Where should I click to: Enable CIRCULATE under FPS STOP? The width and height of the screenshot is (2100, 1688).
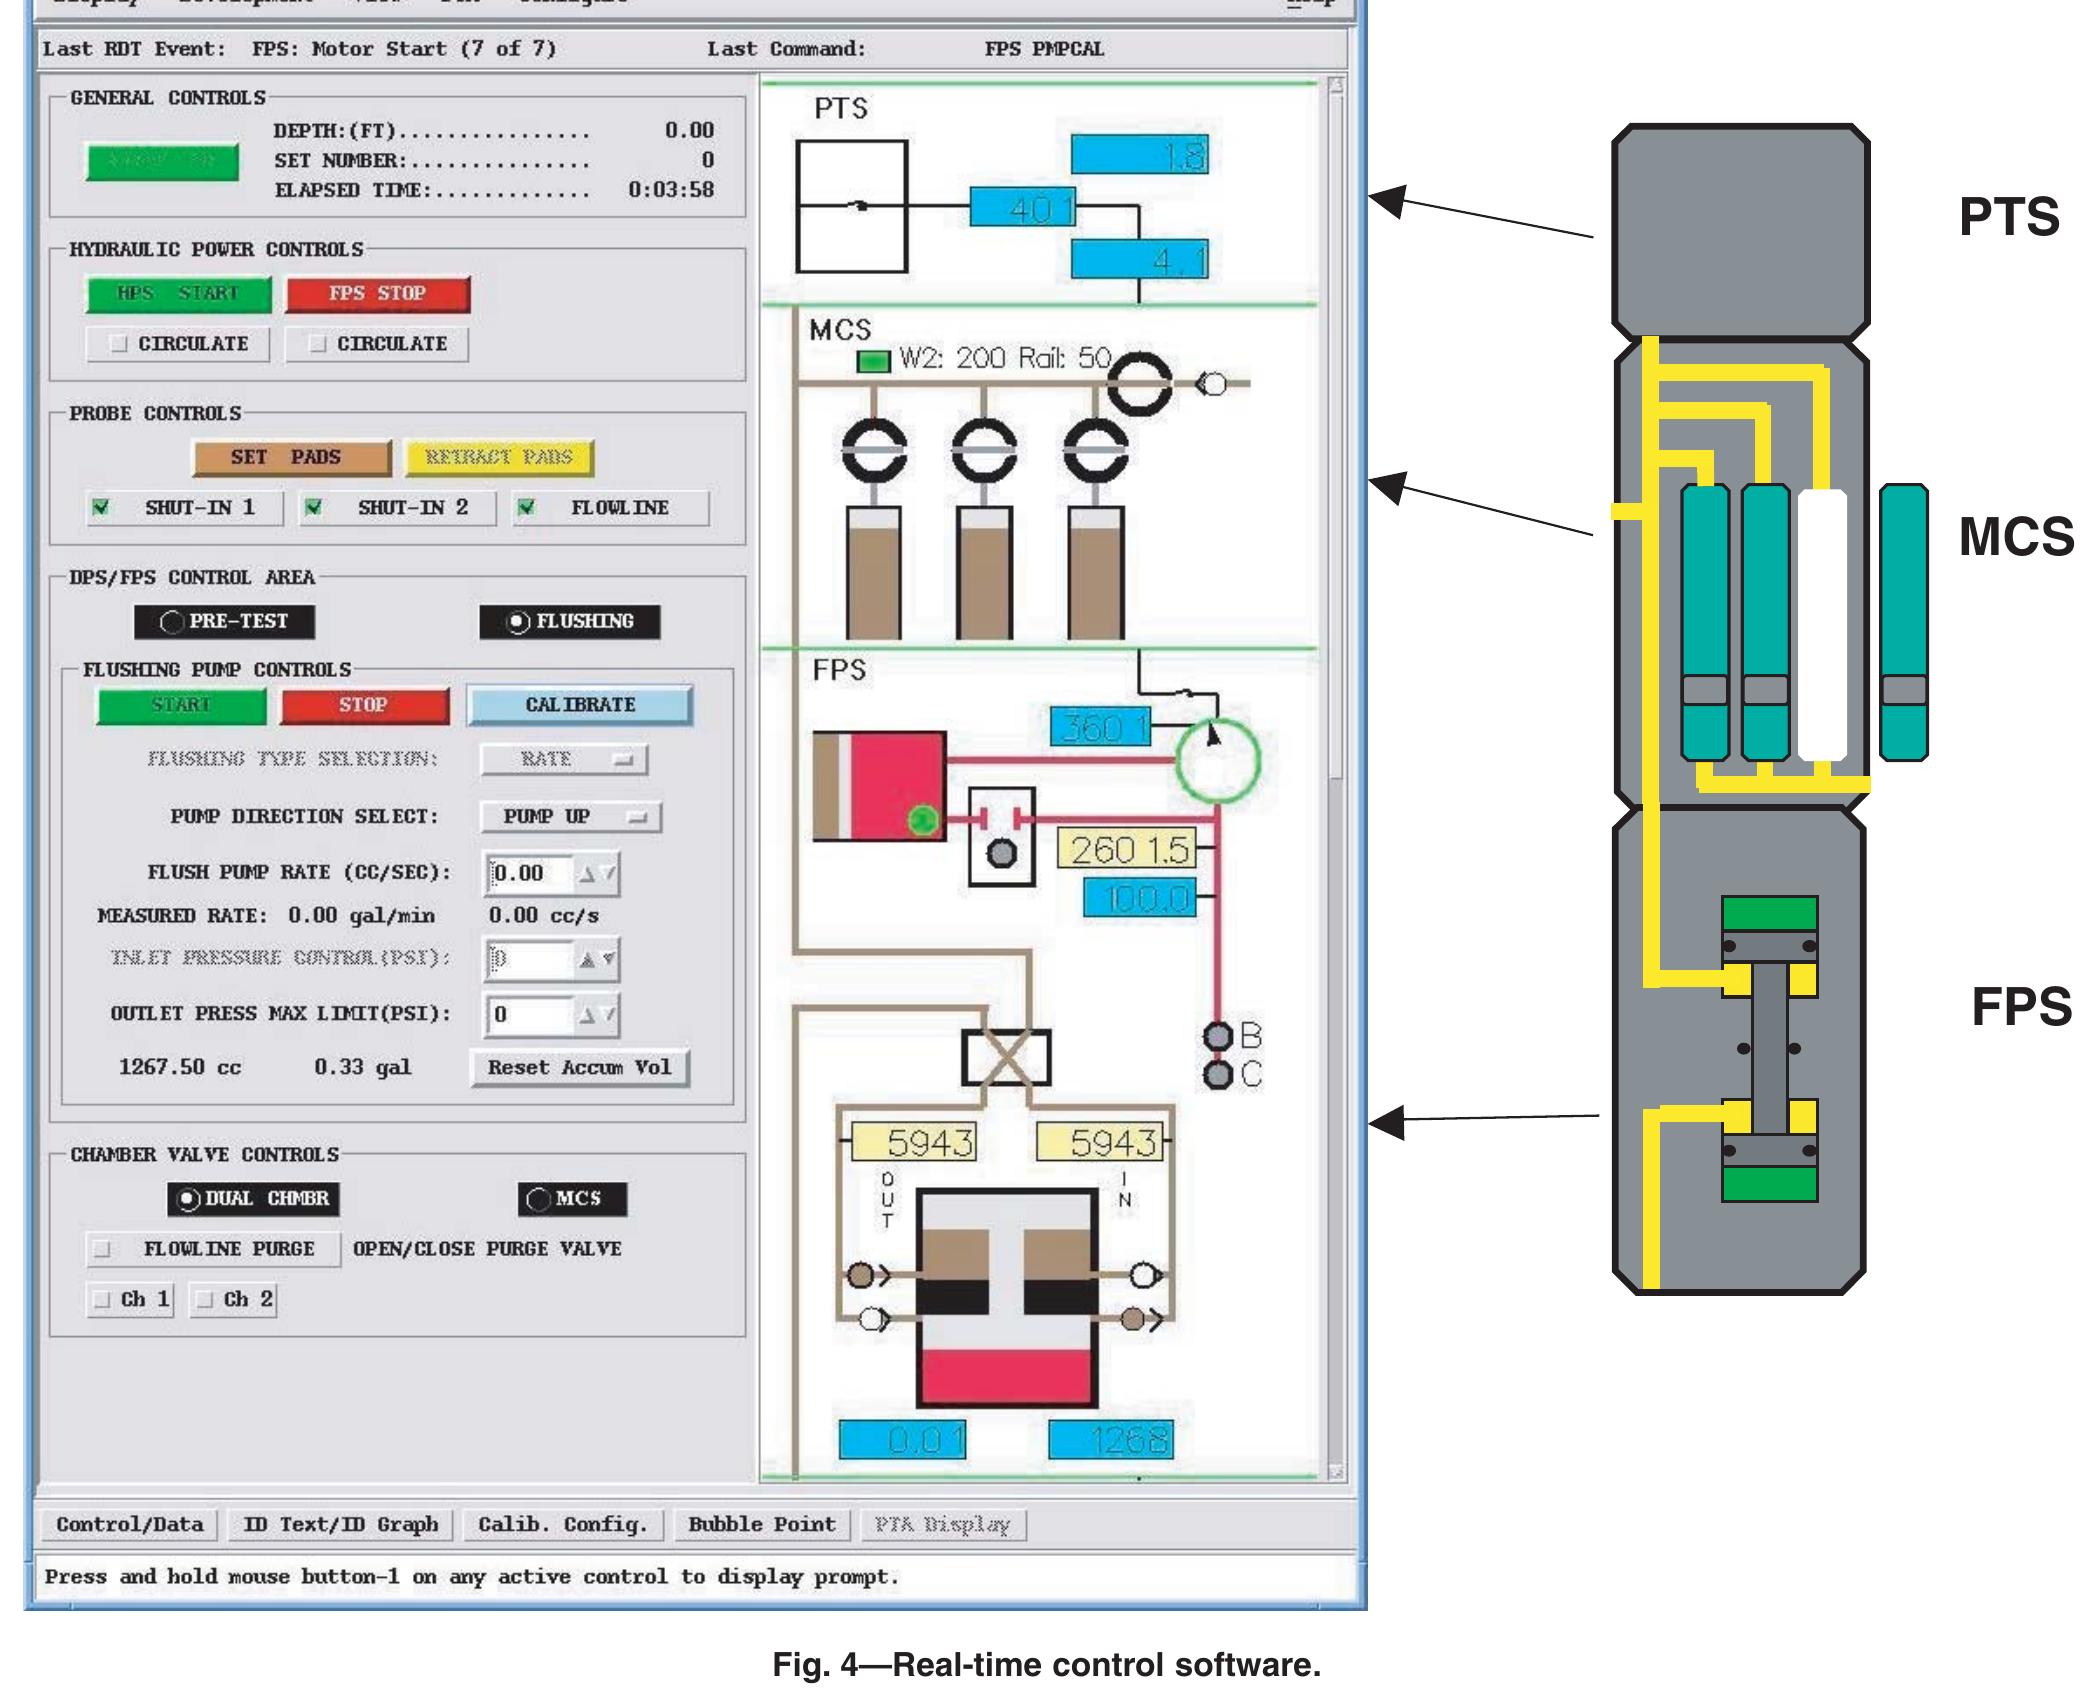318,344
